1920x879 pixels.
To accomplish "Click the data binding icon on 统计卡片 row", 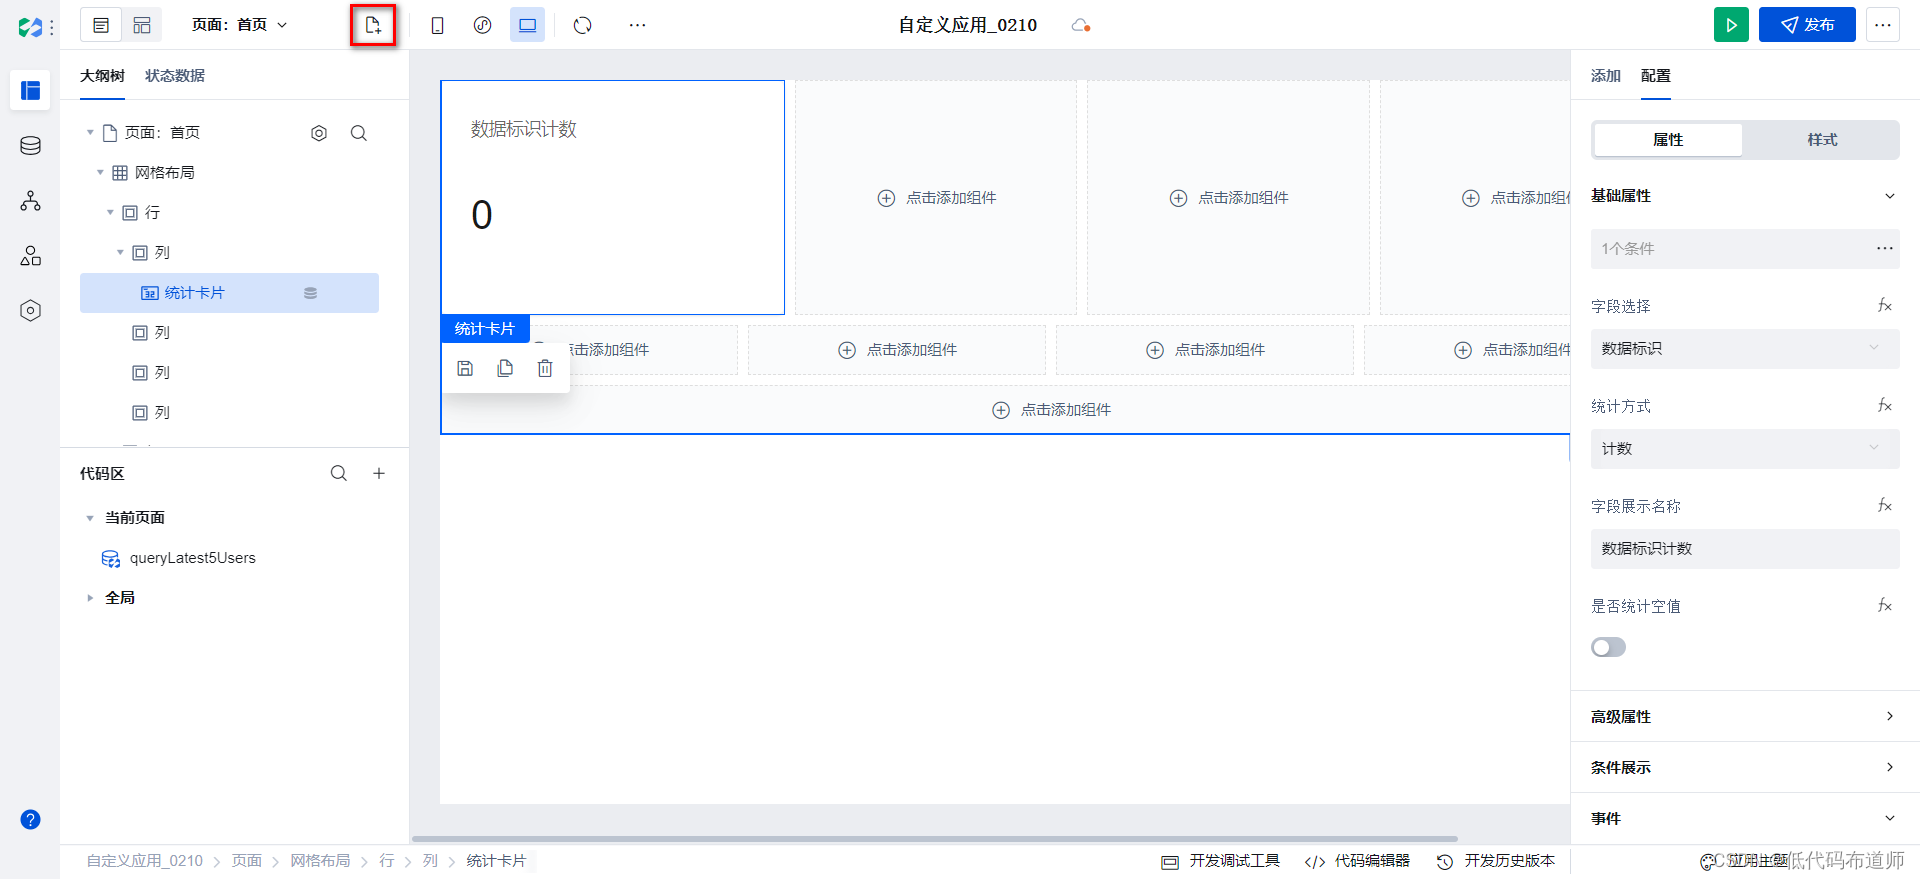I will (x=310, y=293).
